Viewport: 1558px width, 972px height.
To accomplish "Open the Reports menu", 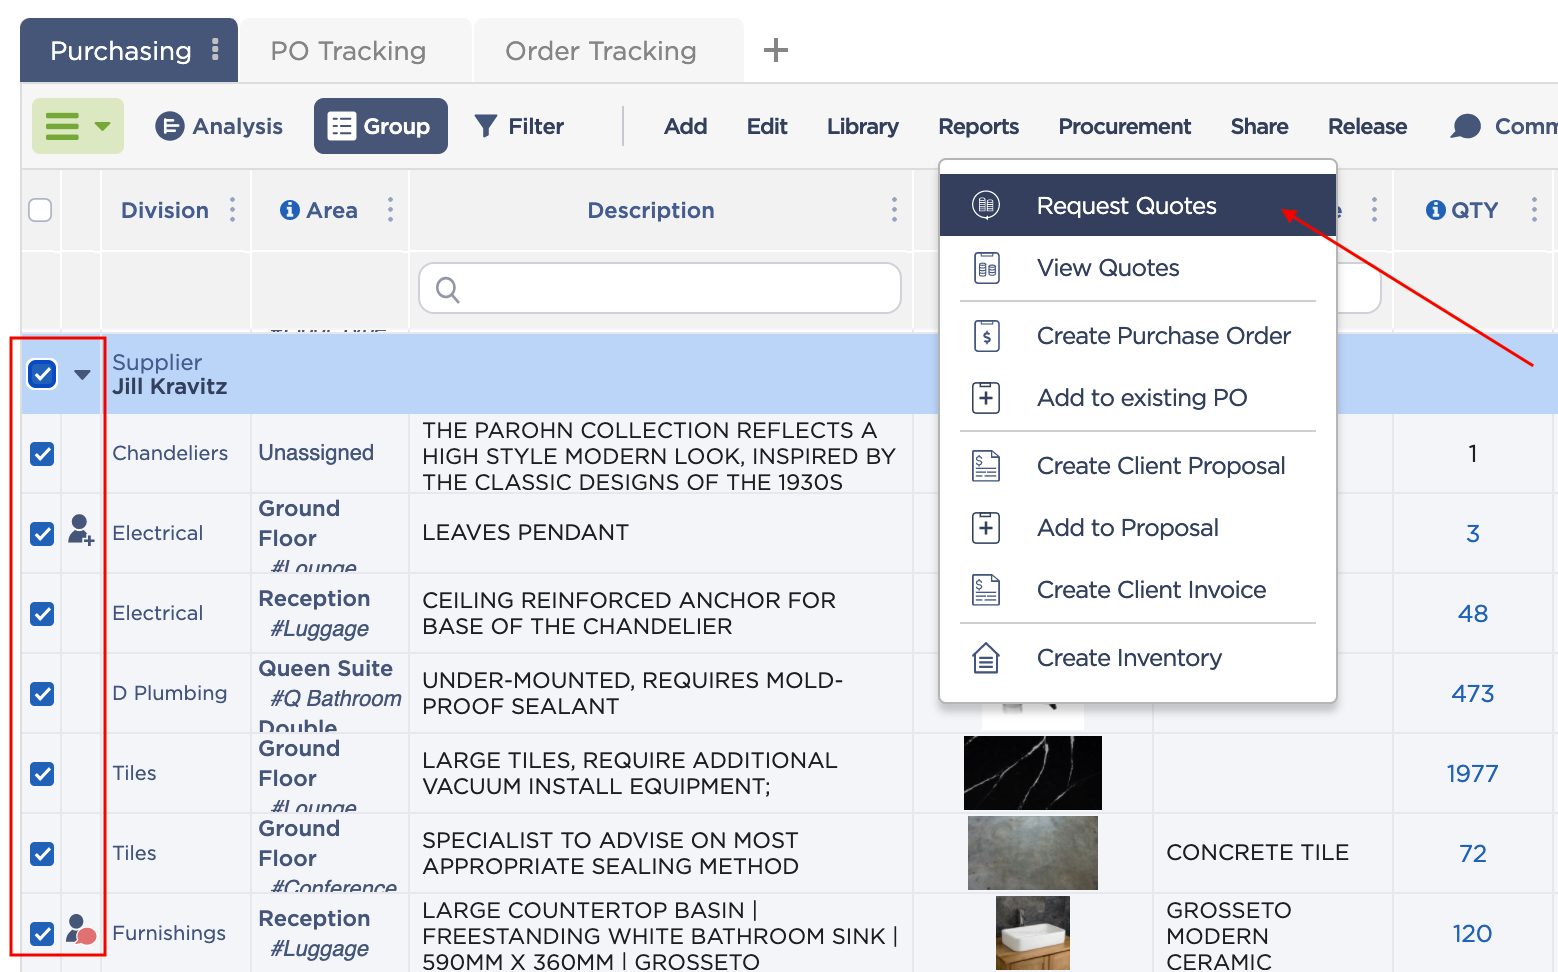I will tap(978, 126).
